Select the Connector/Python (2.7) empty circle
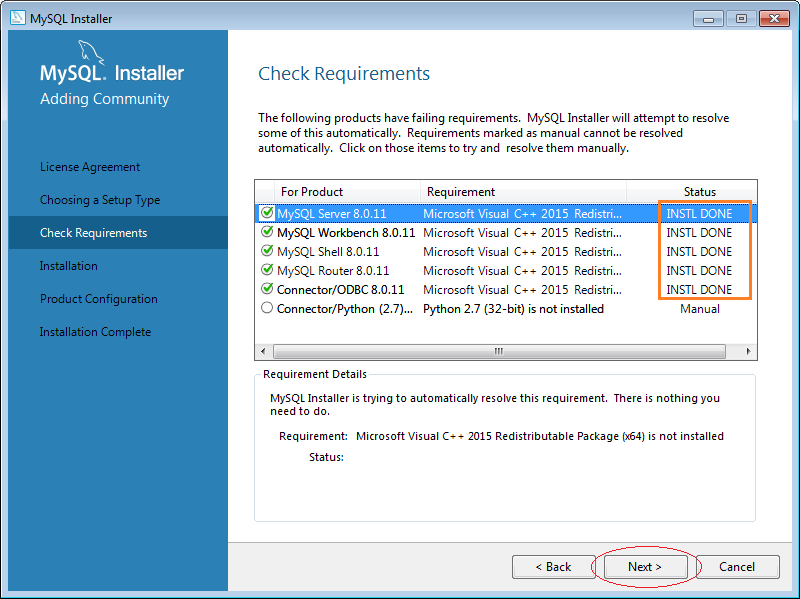The height and width of the screenshot is (599, 800). point(267,308)
